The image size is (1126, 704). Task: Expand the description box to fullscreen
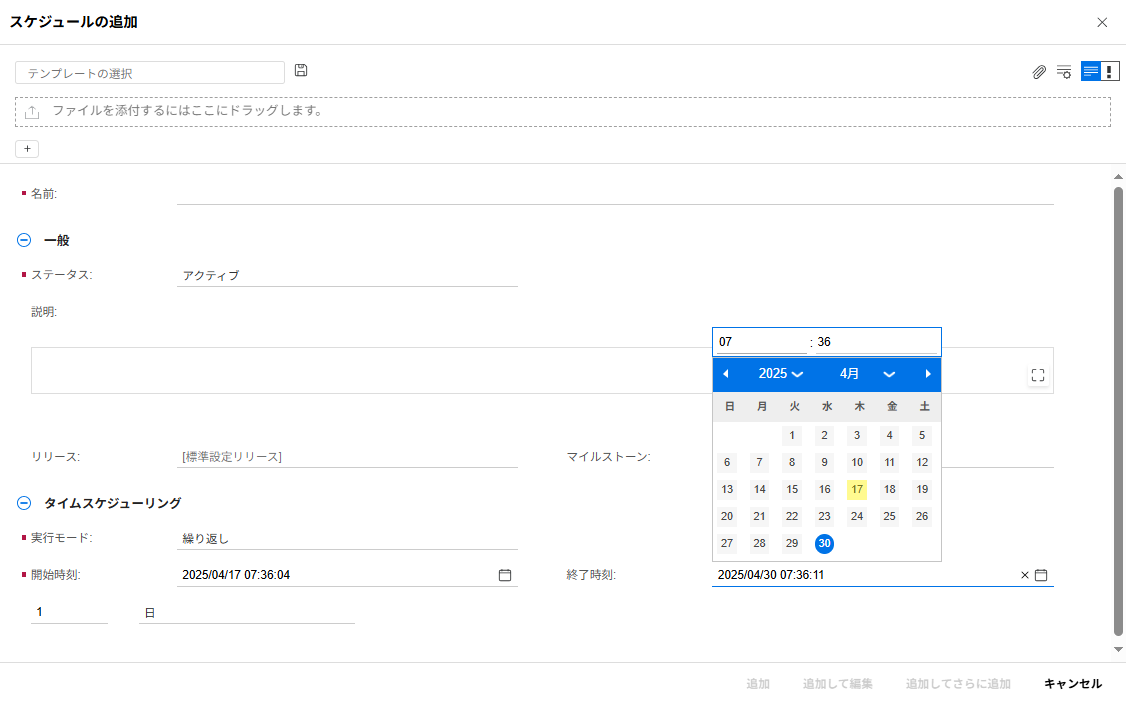point(1037,375)
